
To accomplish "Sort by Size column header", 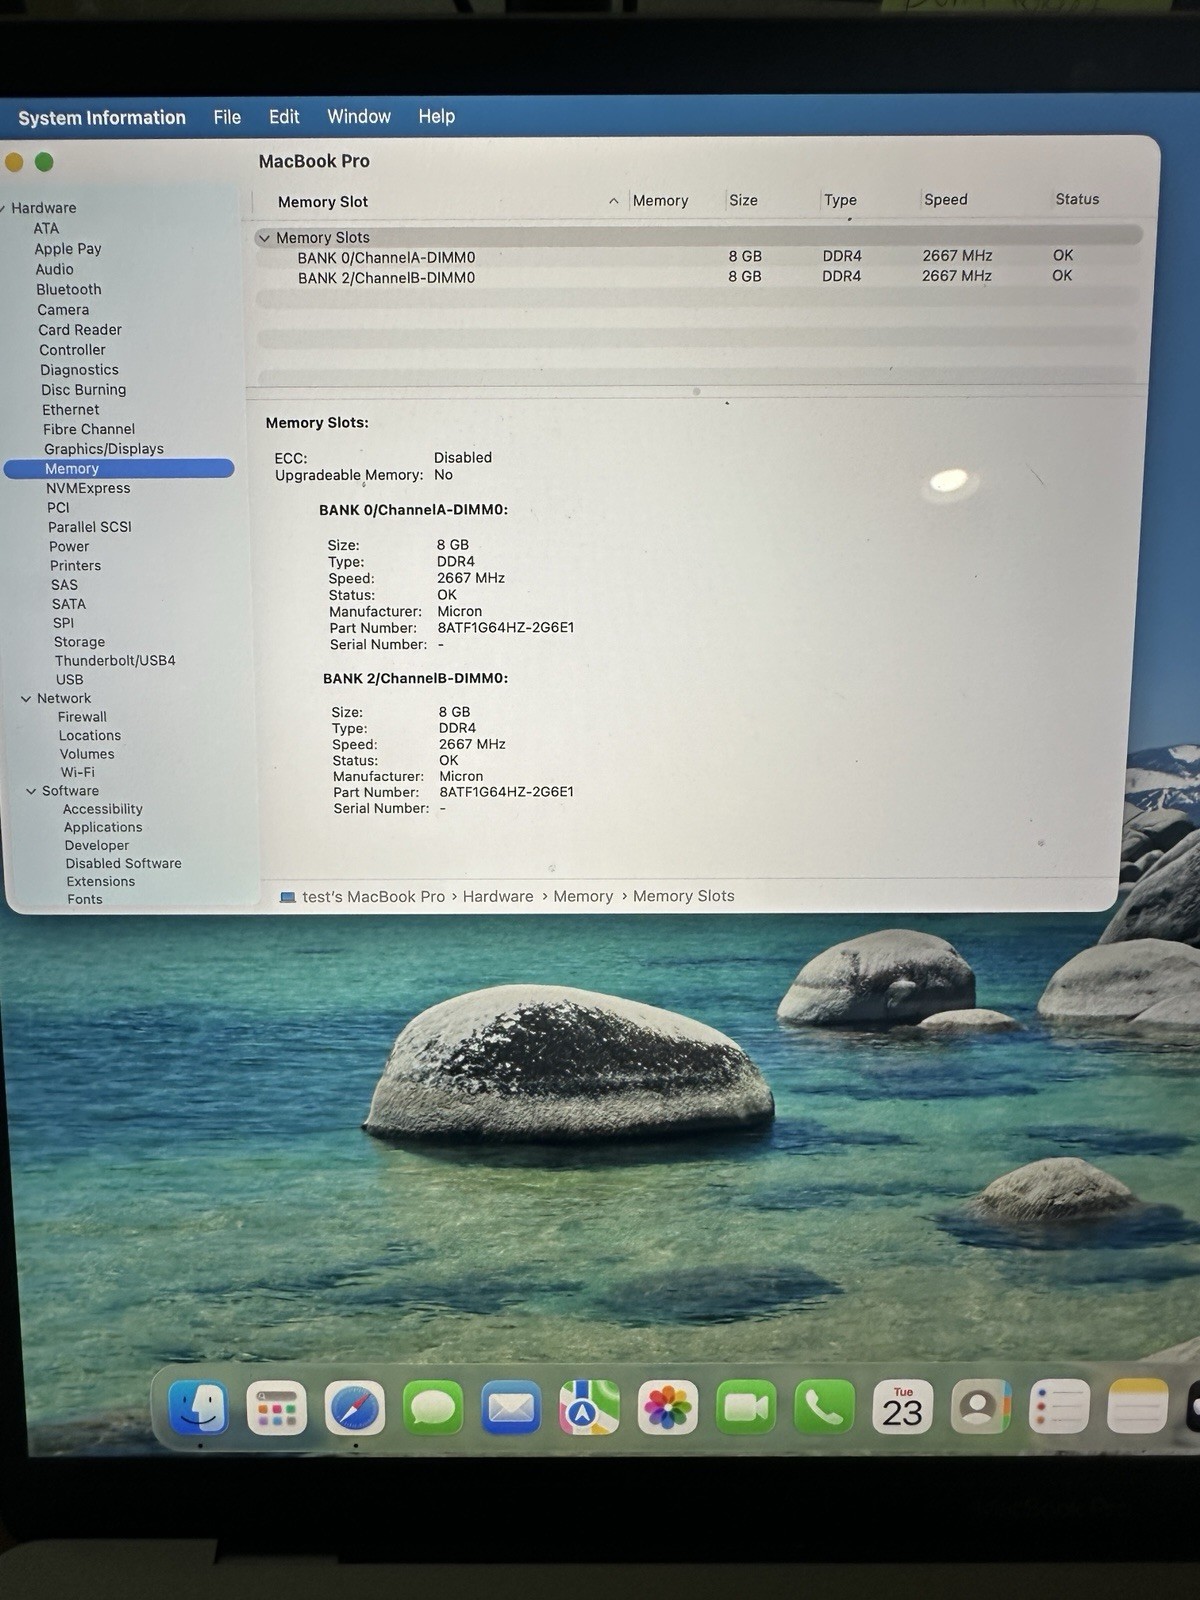I will coord(743,200).
